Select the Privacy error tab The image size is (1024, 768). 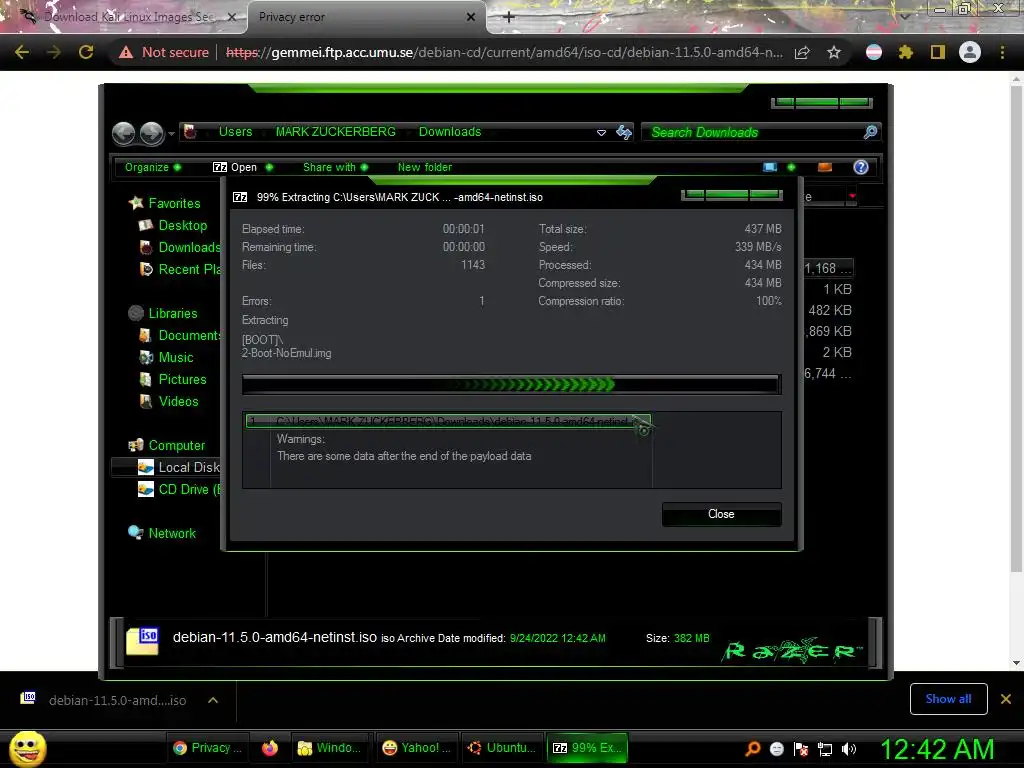point(367,17)
